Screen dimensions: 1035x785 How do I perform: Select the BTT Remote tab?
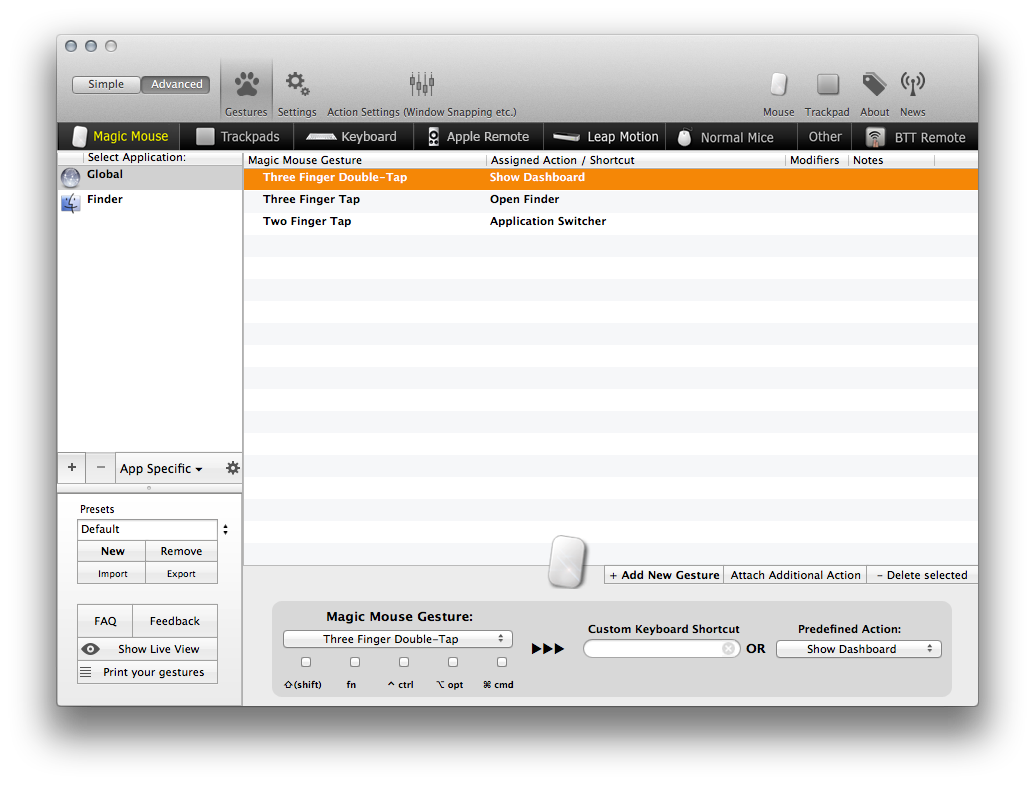click(x=916, y=137)
